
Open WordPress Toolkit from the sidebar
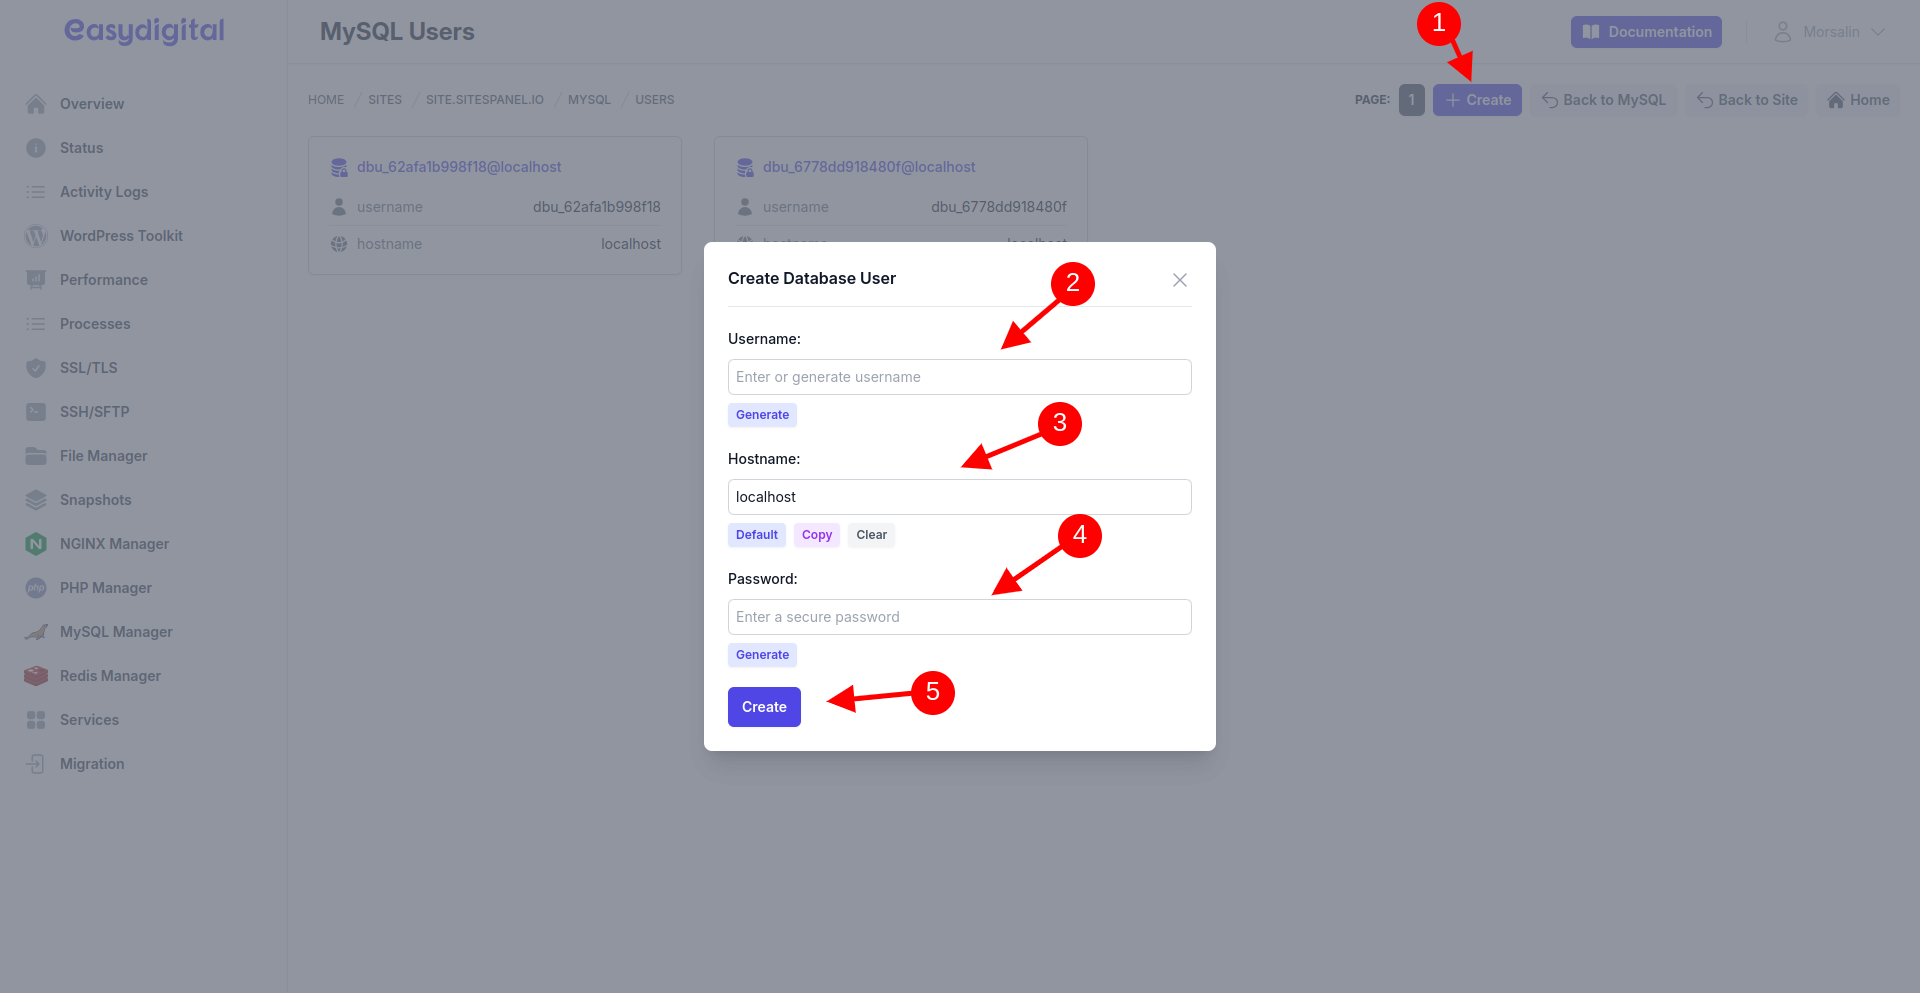click(120, 235)
